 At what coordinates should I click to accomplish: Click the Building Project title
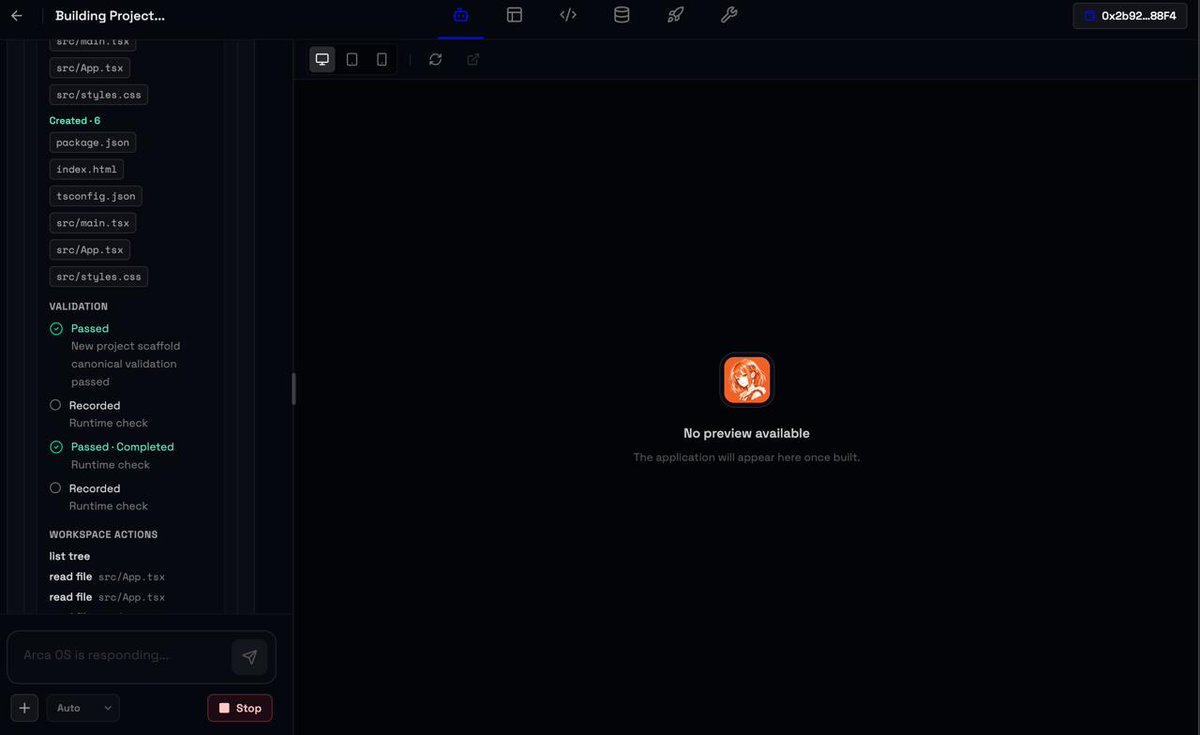pyautogui.click(x=110, y=16)
